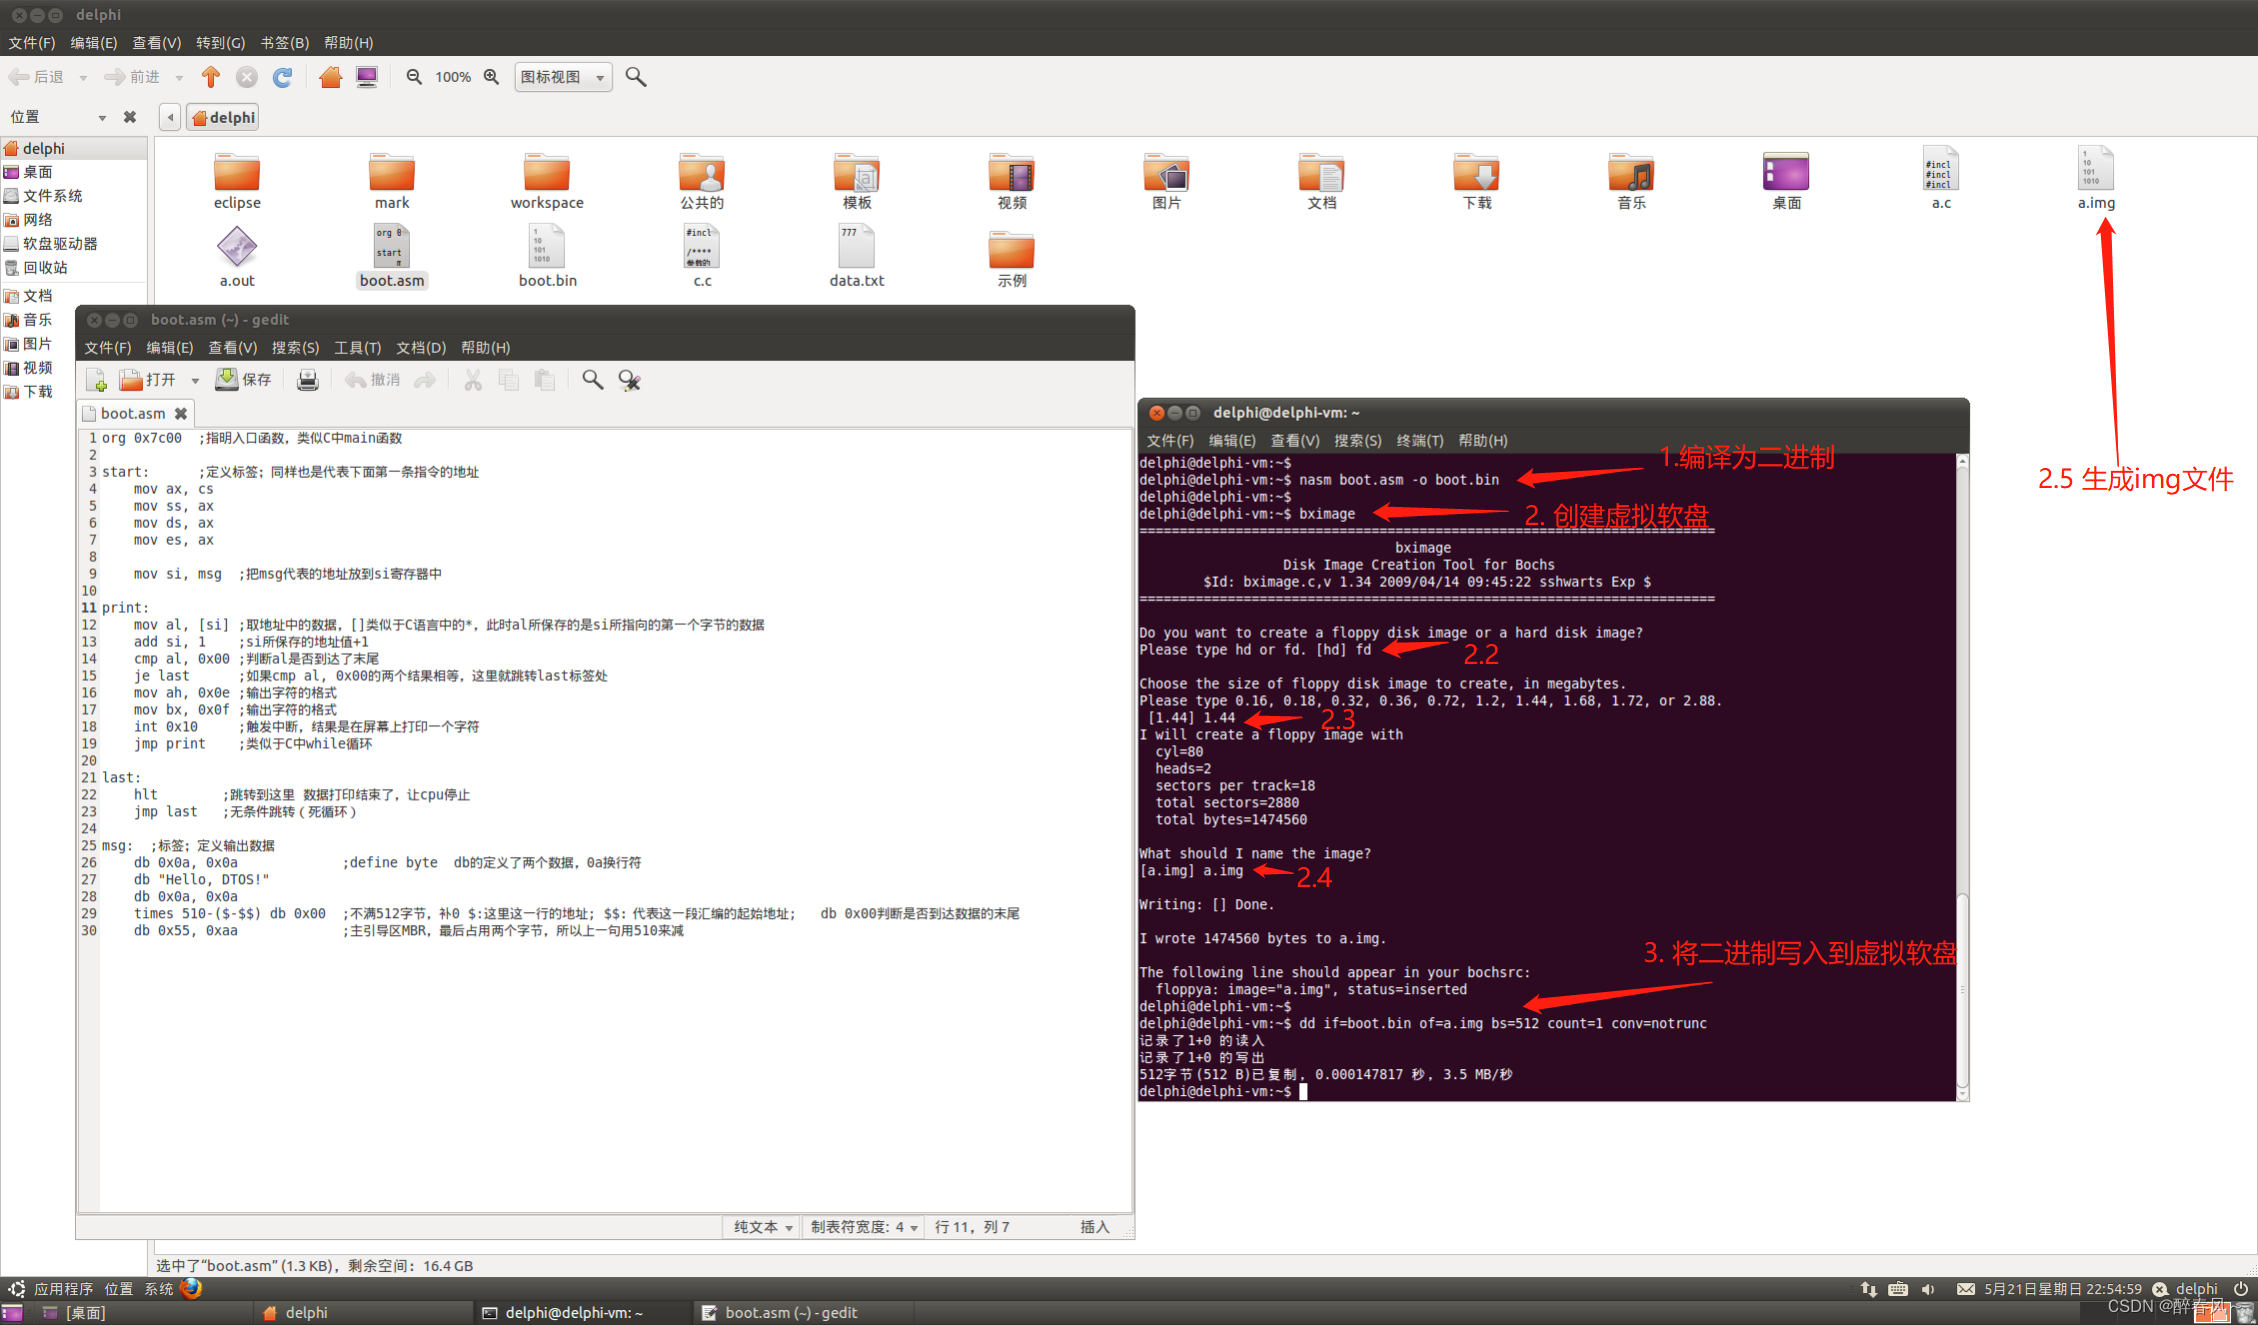Click the find and replace icon in gedit
Image resolution: width=2258 pixels, height=1325 pixels.
point(629,380)
